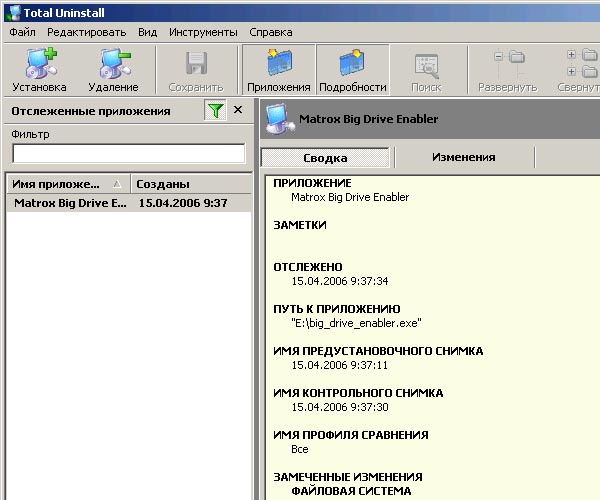Click the pre-install snapshot time 9:37:11
Viewport: 600px width, 500px height.
(x=340, y=365)
